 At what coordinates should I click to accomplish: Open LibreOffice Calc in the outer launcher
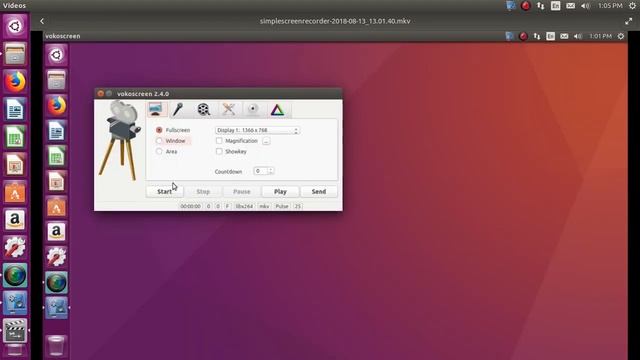click(x=15, y=137)
